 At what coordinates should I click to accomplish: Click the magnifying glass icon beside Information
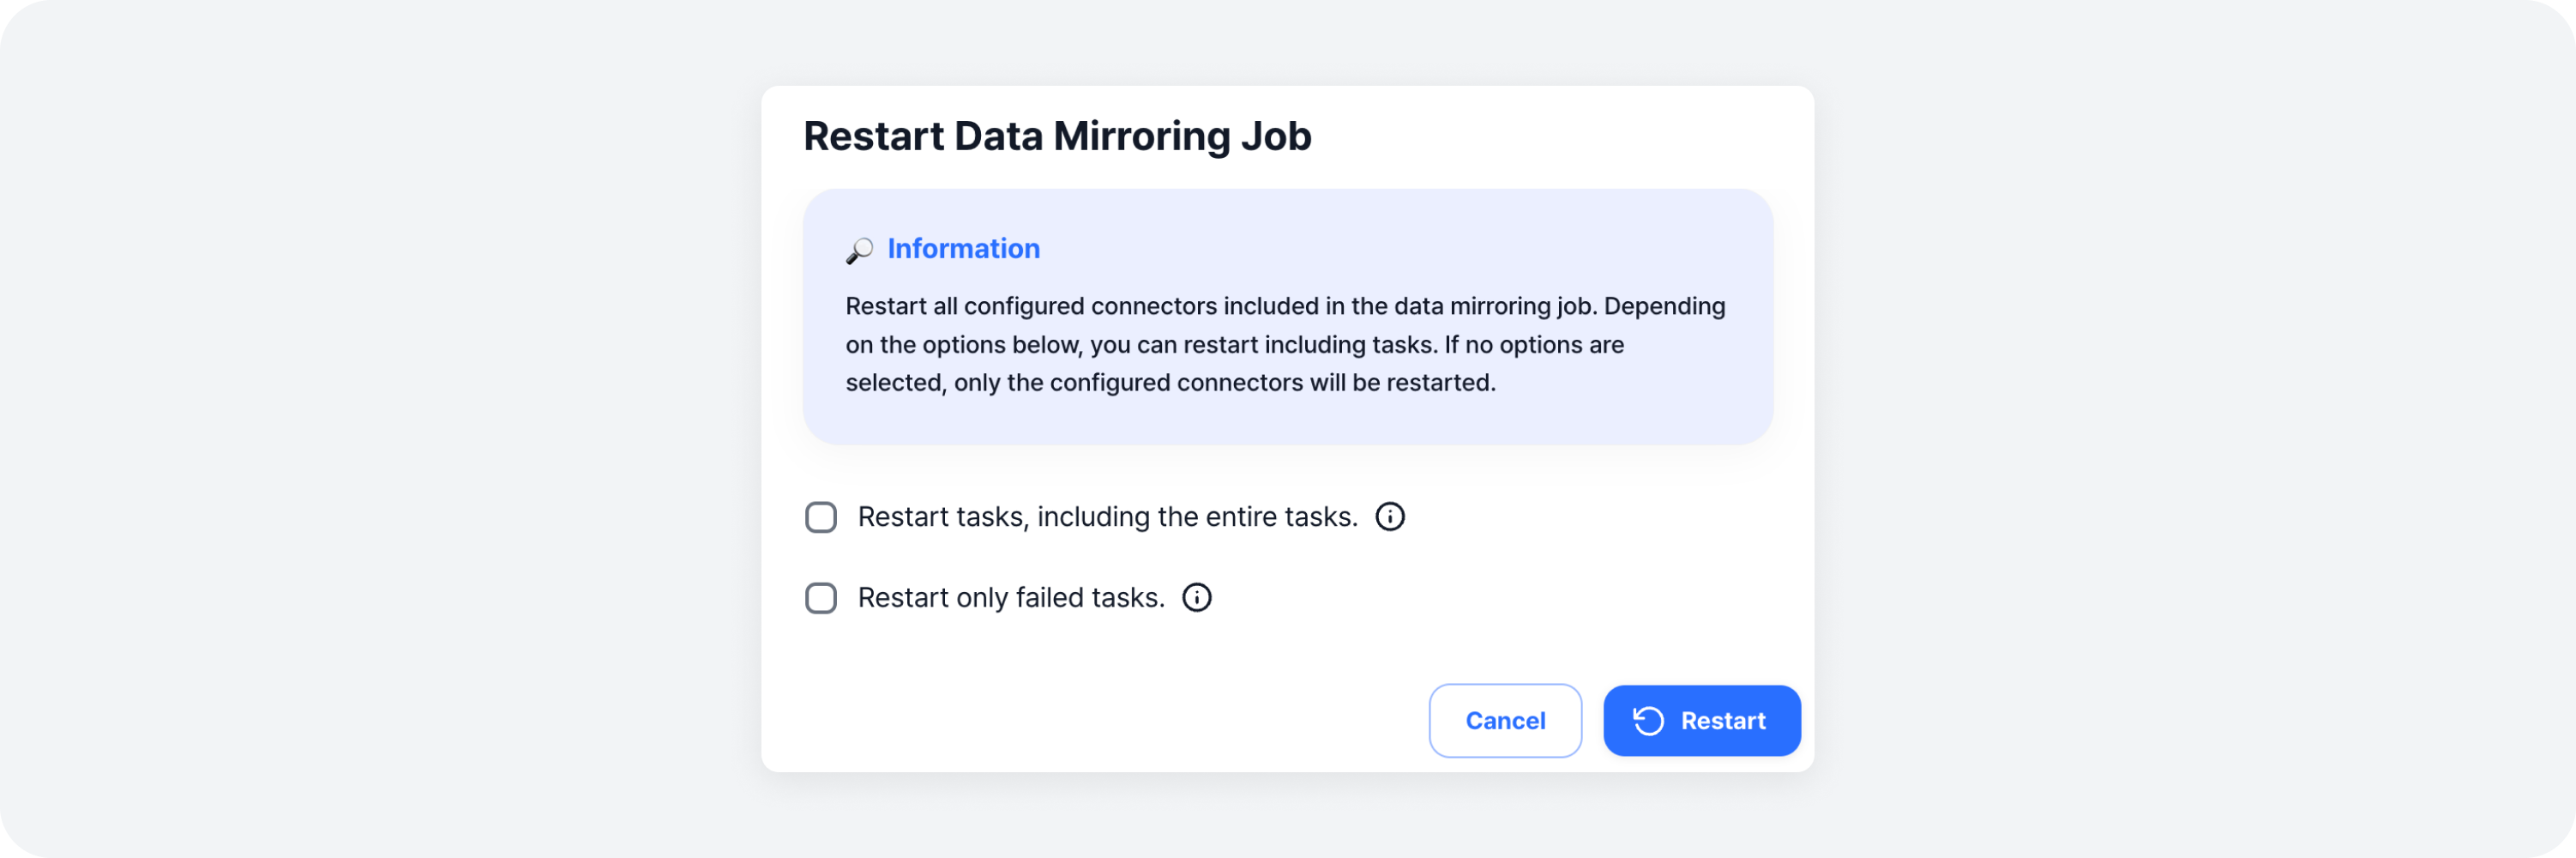coord(860,249)
